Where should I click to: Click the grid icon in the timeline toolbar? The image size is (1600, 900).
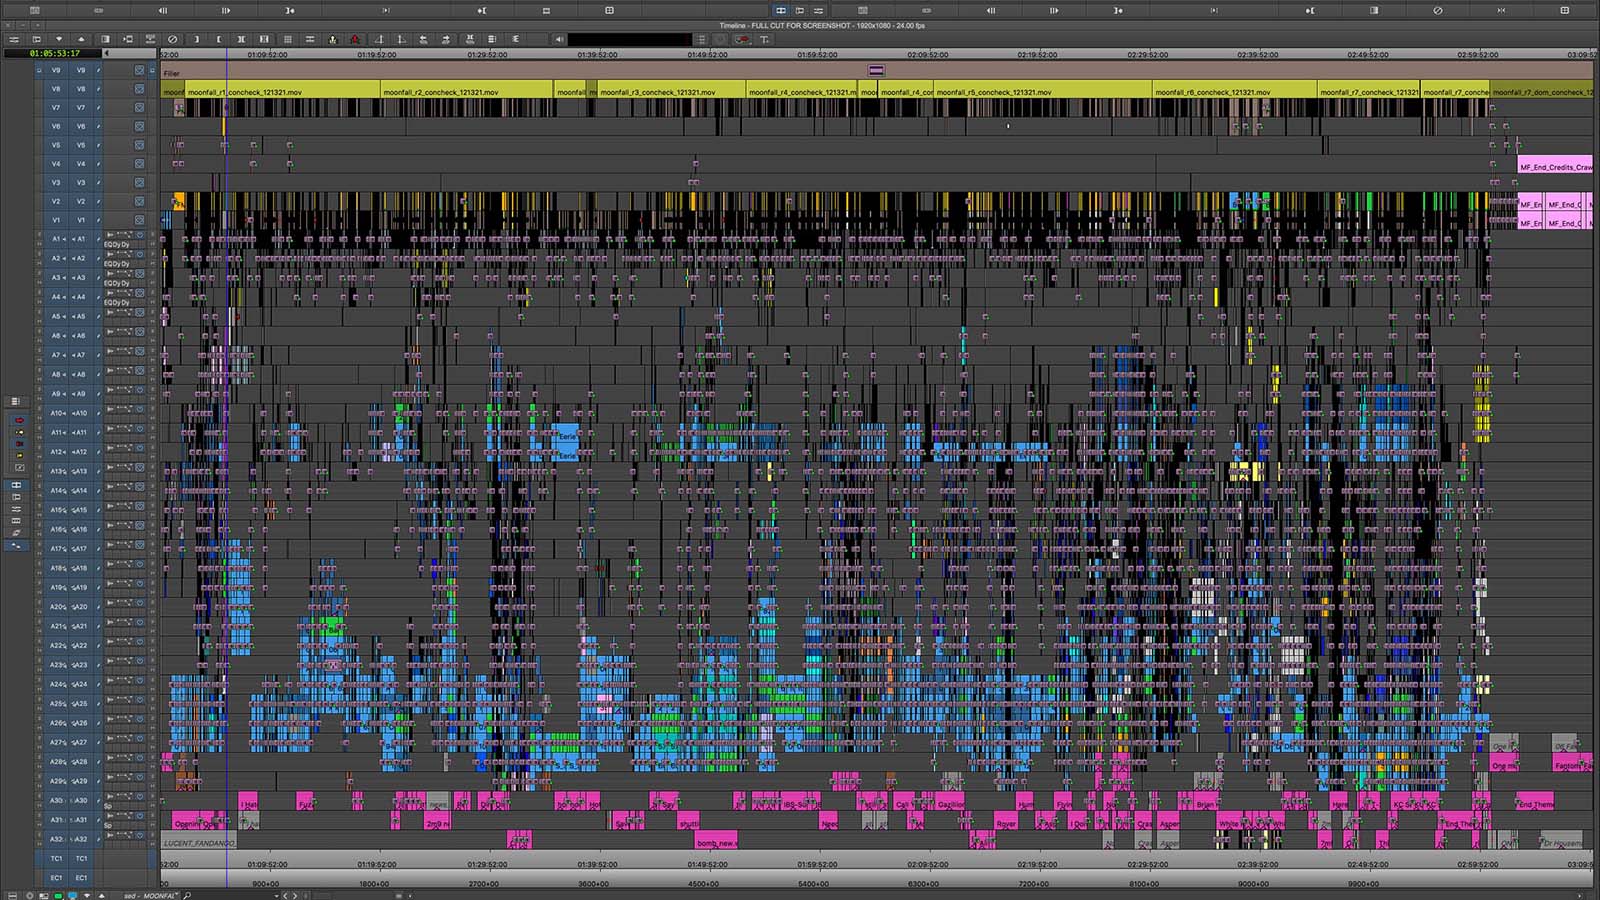(288, 39)
